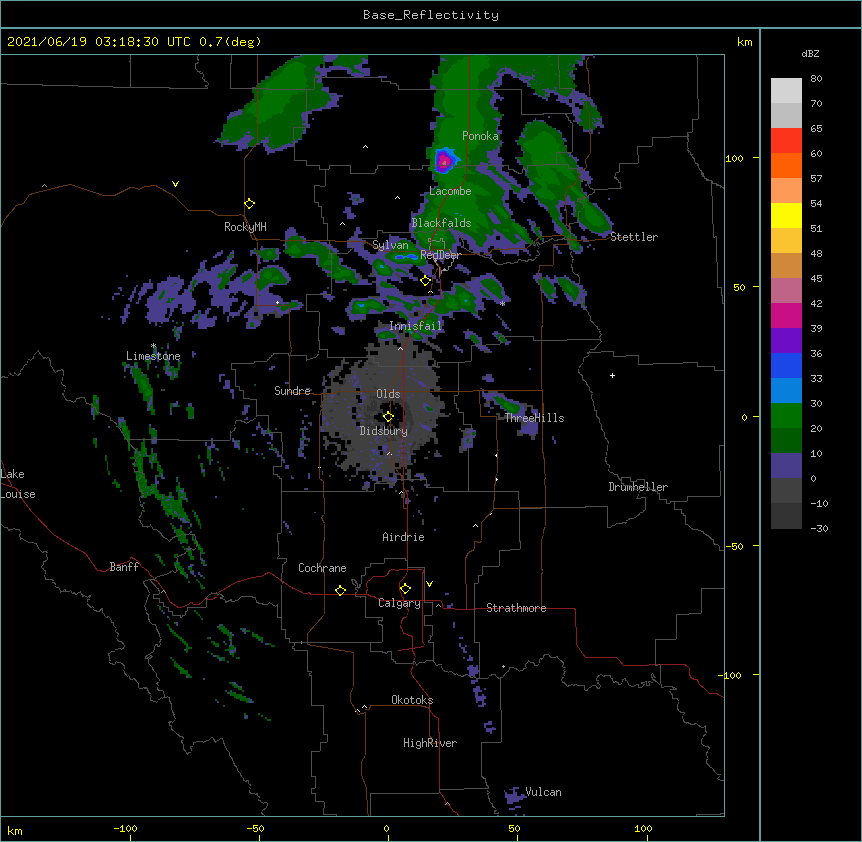
Task: Click the yellow v marker northwest of RockyMH
Action: [175, 184]
